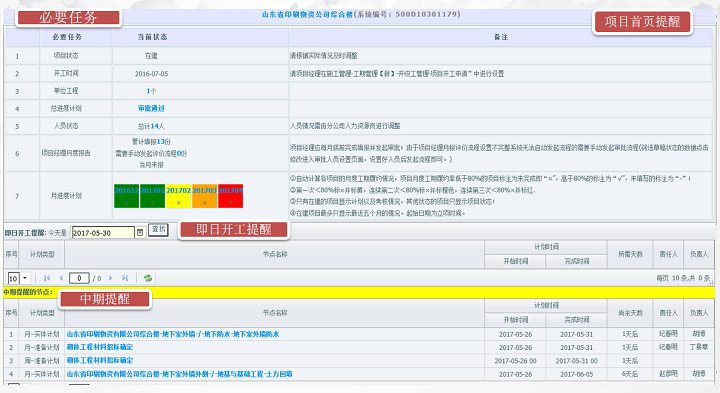Screen dimensions: 720x393
Task: Click the page number input showing 0
Action: click(x=79, y=278)
